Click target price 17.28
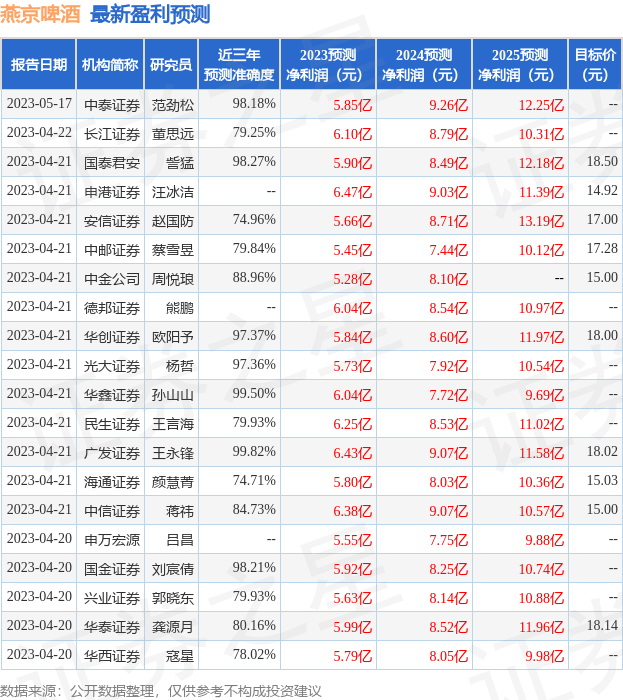623x700 pixels. tap(602, 248)
